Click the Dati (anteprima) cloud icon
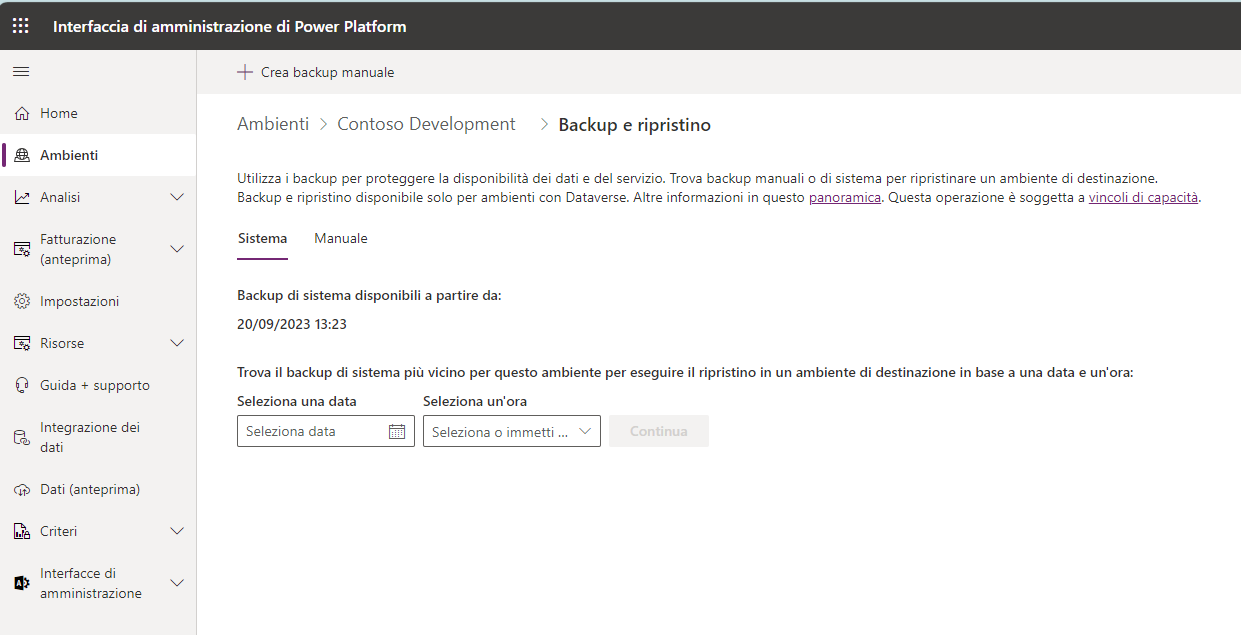Image resolution: width=1241 pixels, height=635 pixels. click(x=22, y=490)
